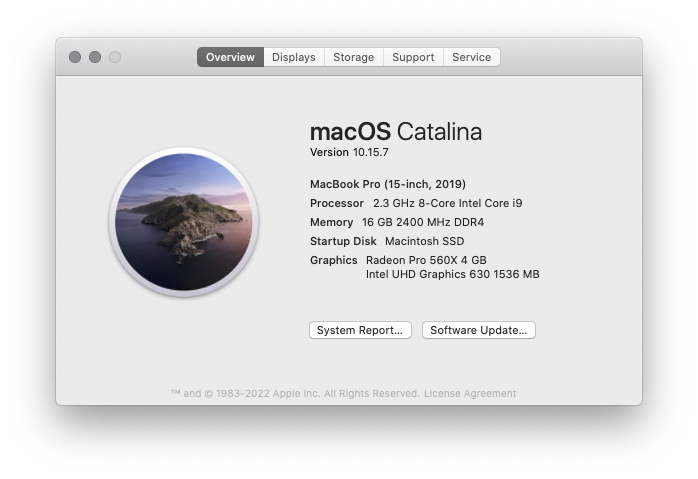Viewport: 698px width, 479px height.
Task: Open the Storage tab
Action: coord(354,57)
